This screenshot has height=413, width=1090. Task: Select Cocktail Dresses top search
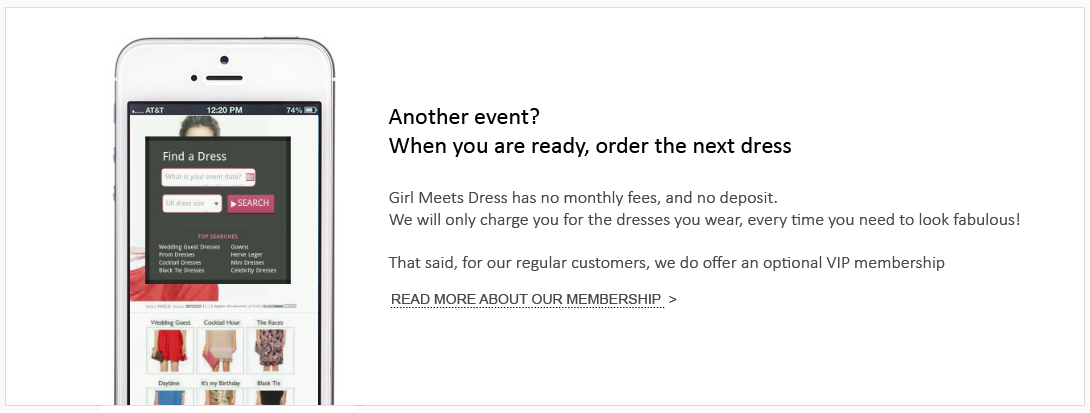coord(179,263)
